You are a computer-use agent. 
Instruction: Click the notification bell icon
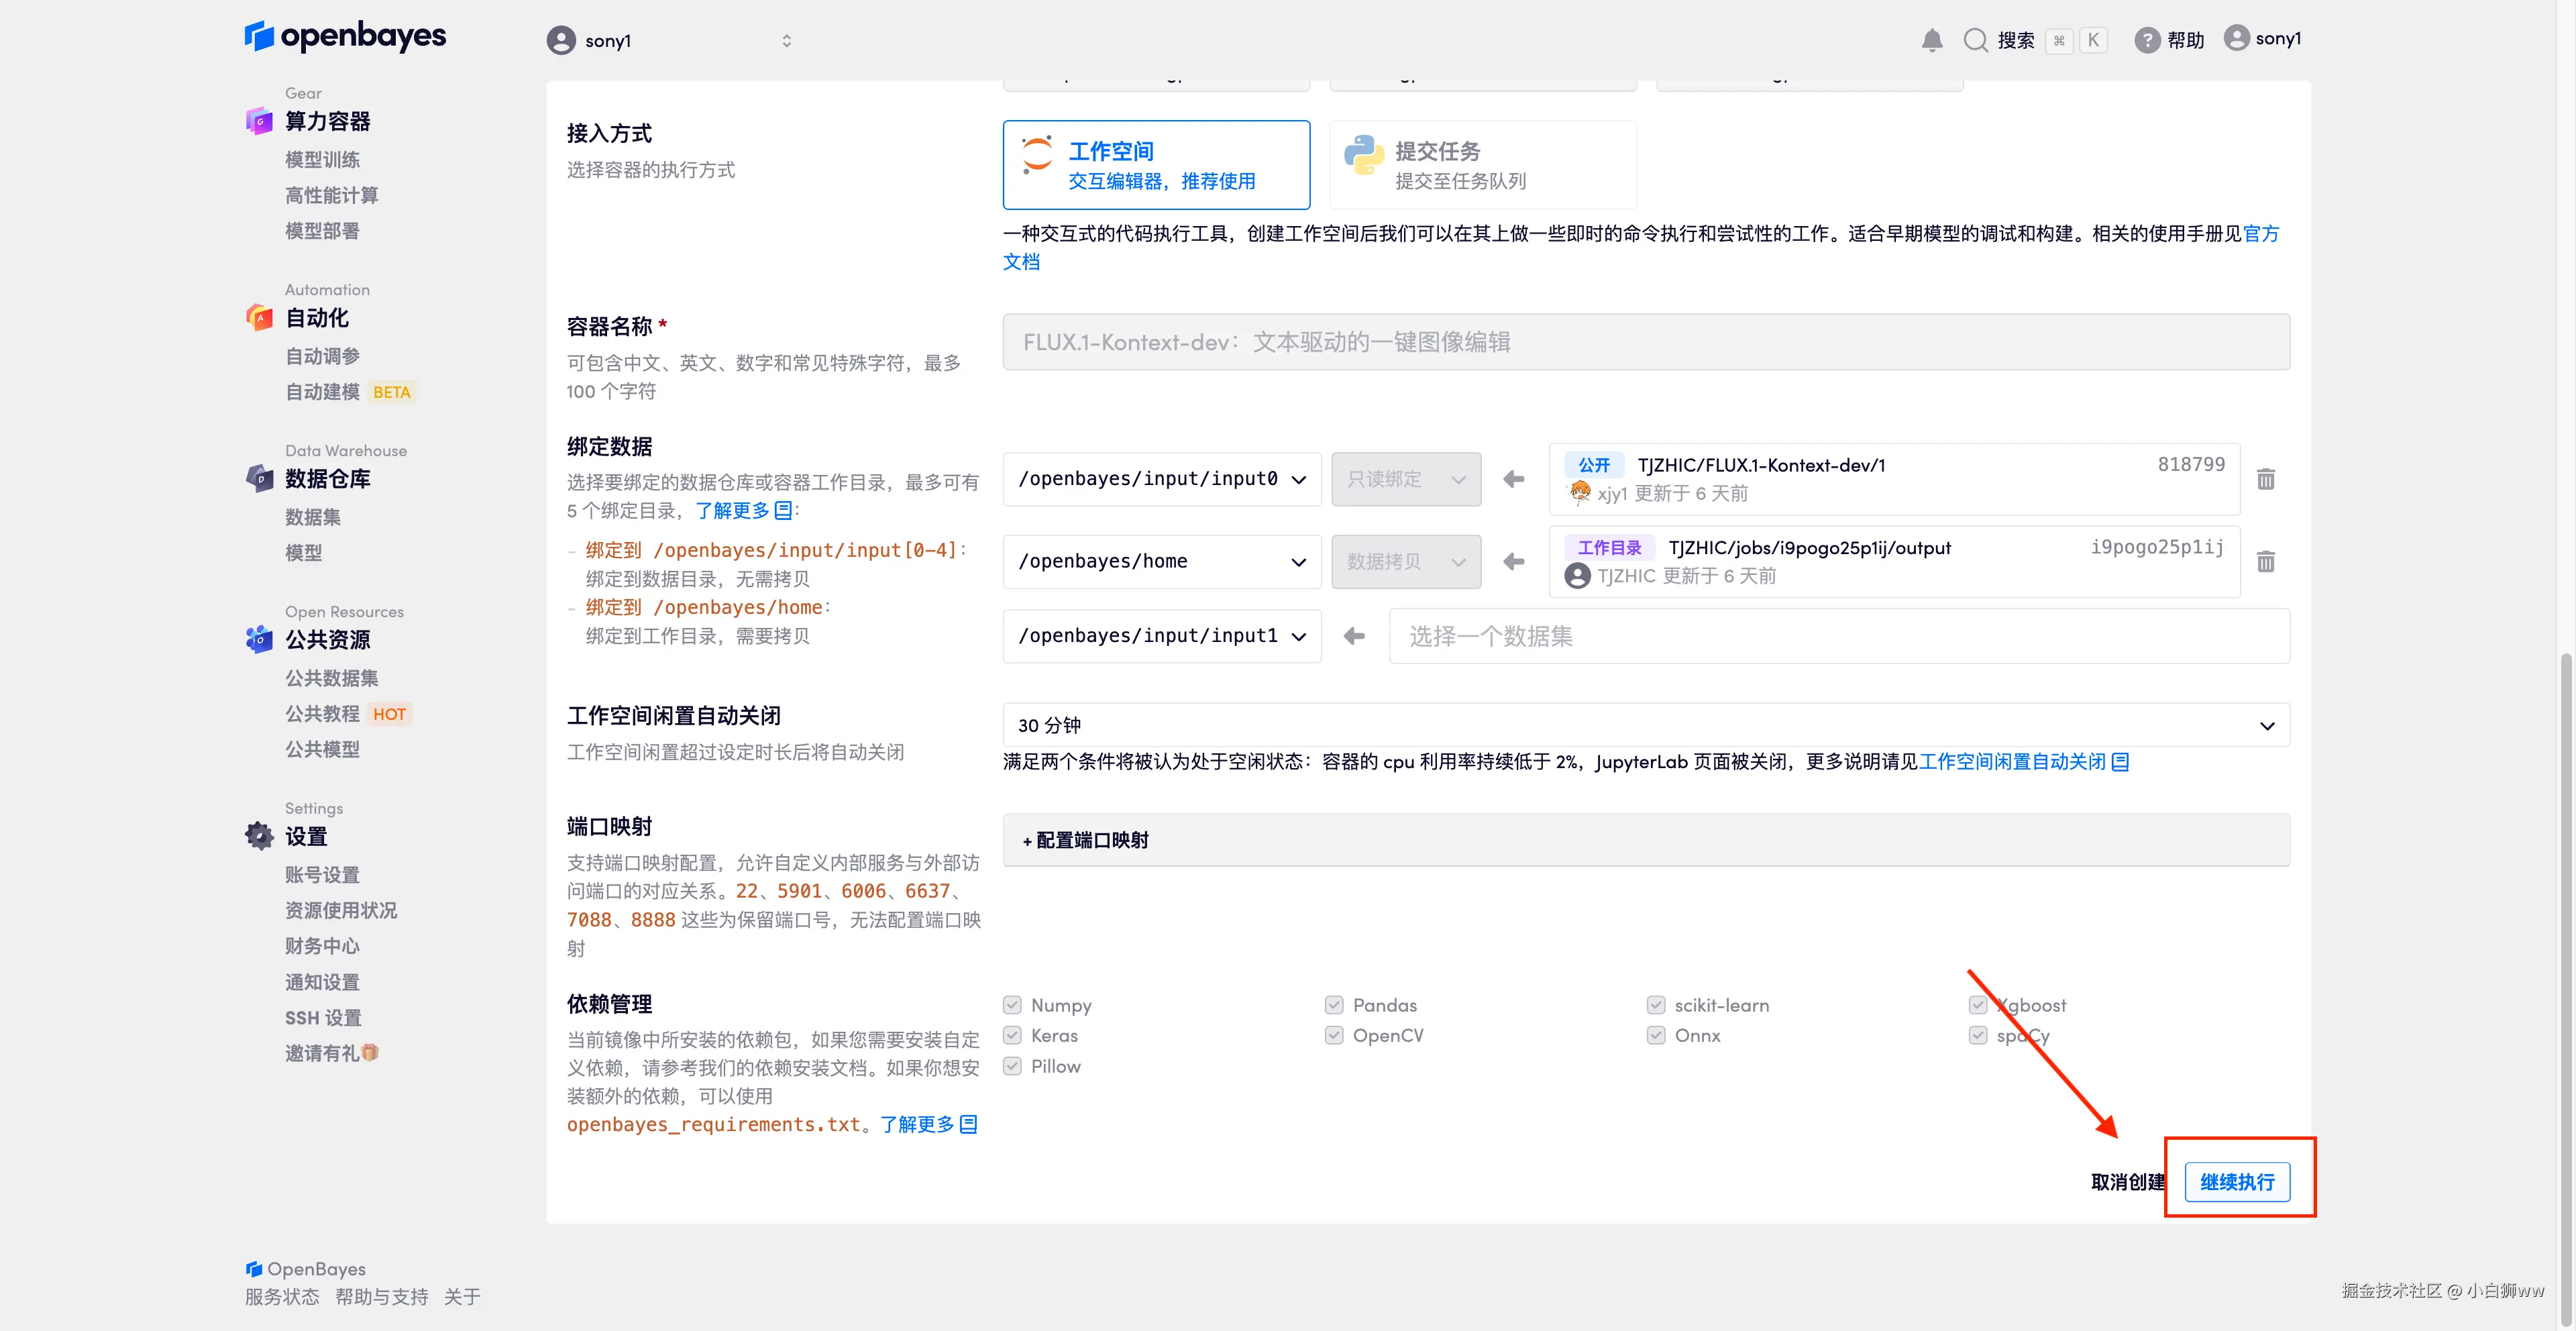coord(1932,40)
